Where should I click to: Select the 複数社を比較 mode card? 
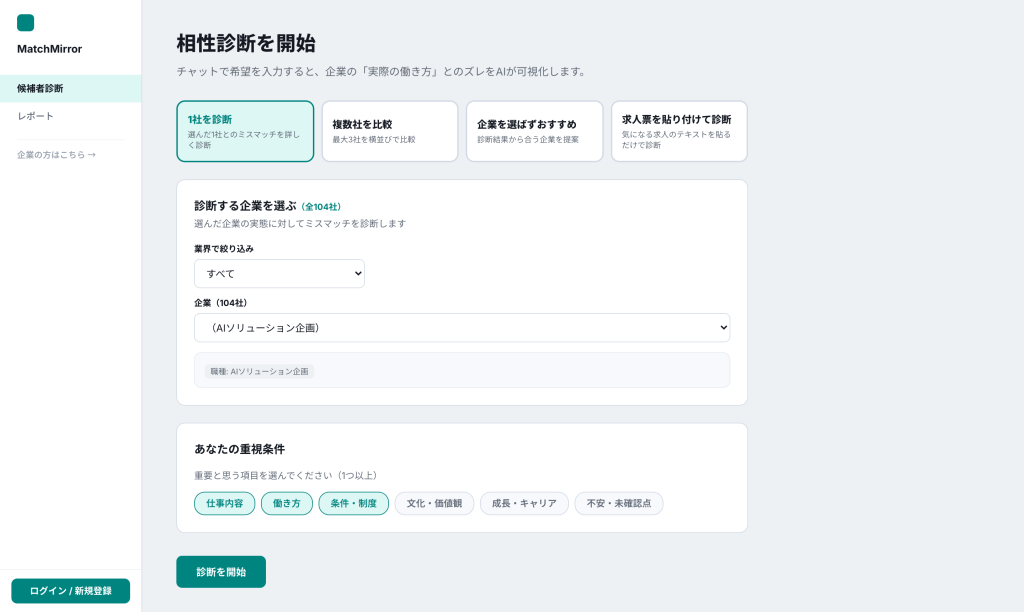click(x=390, y=131)
